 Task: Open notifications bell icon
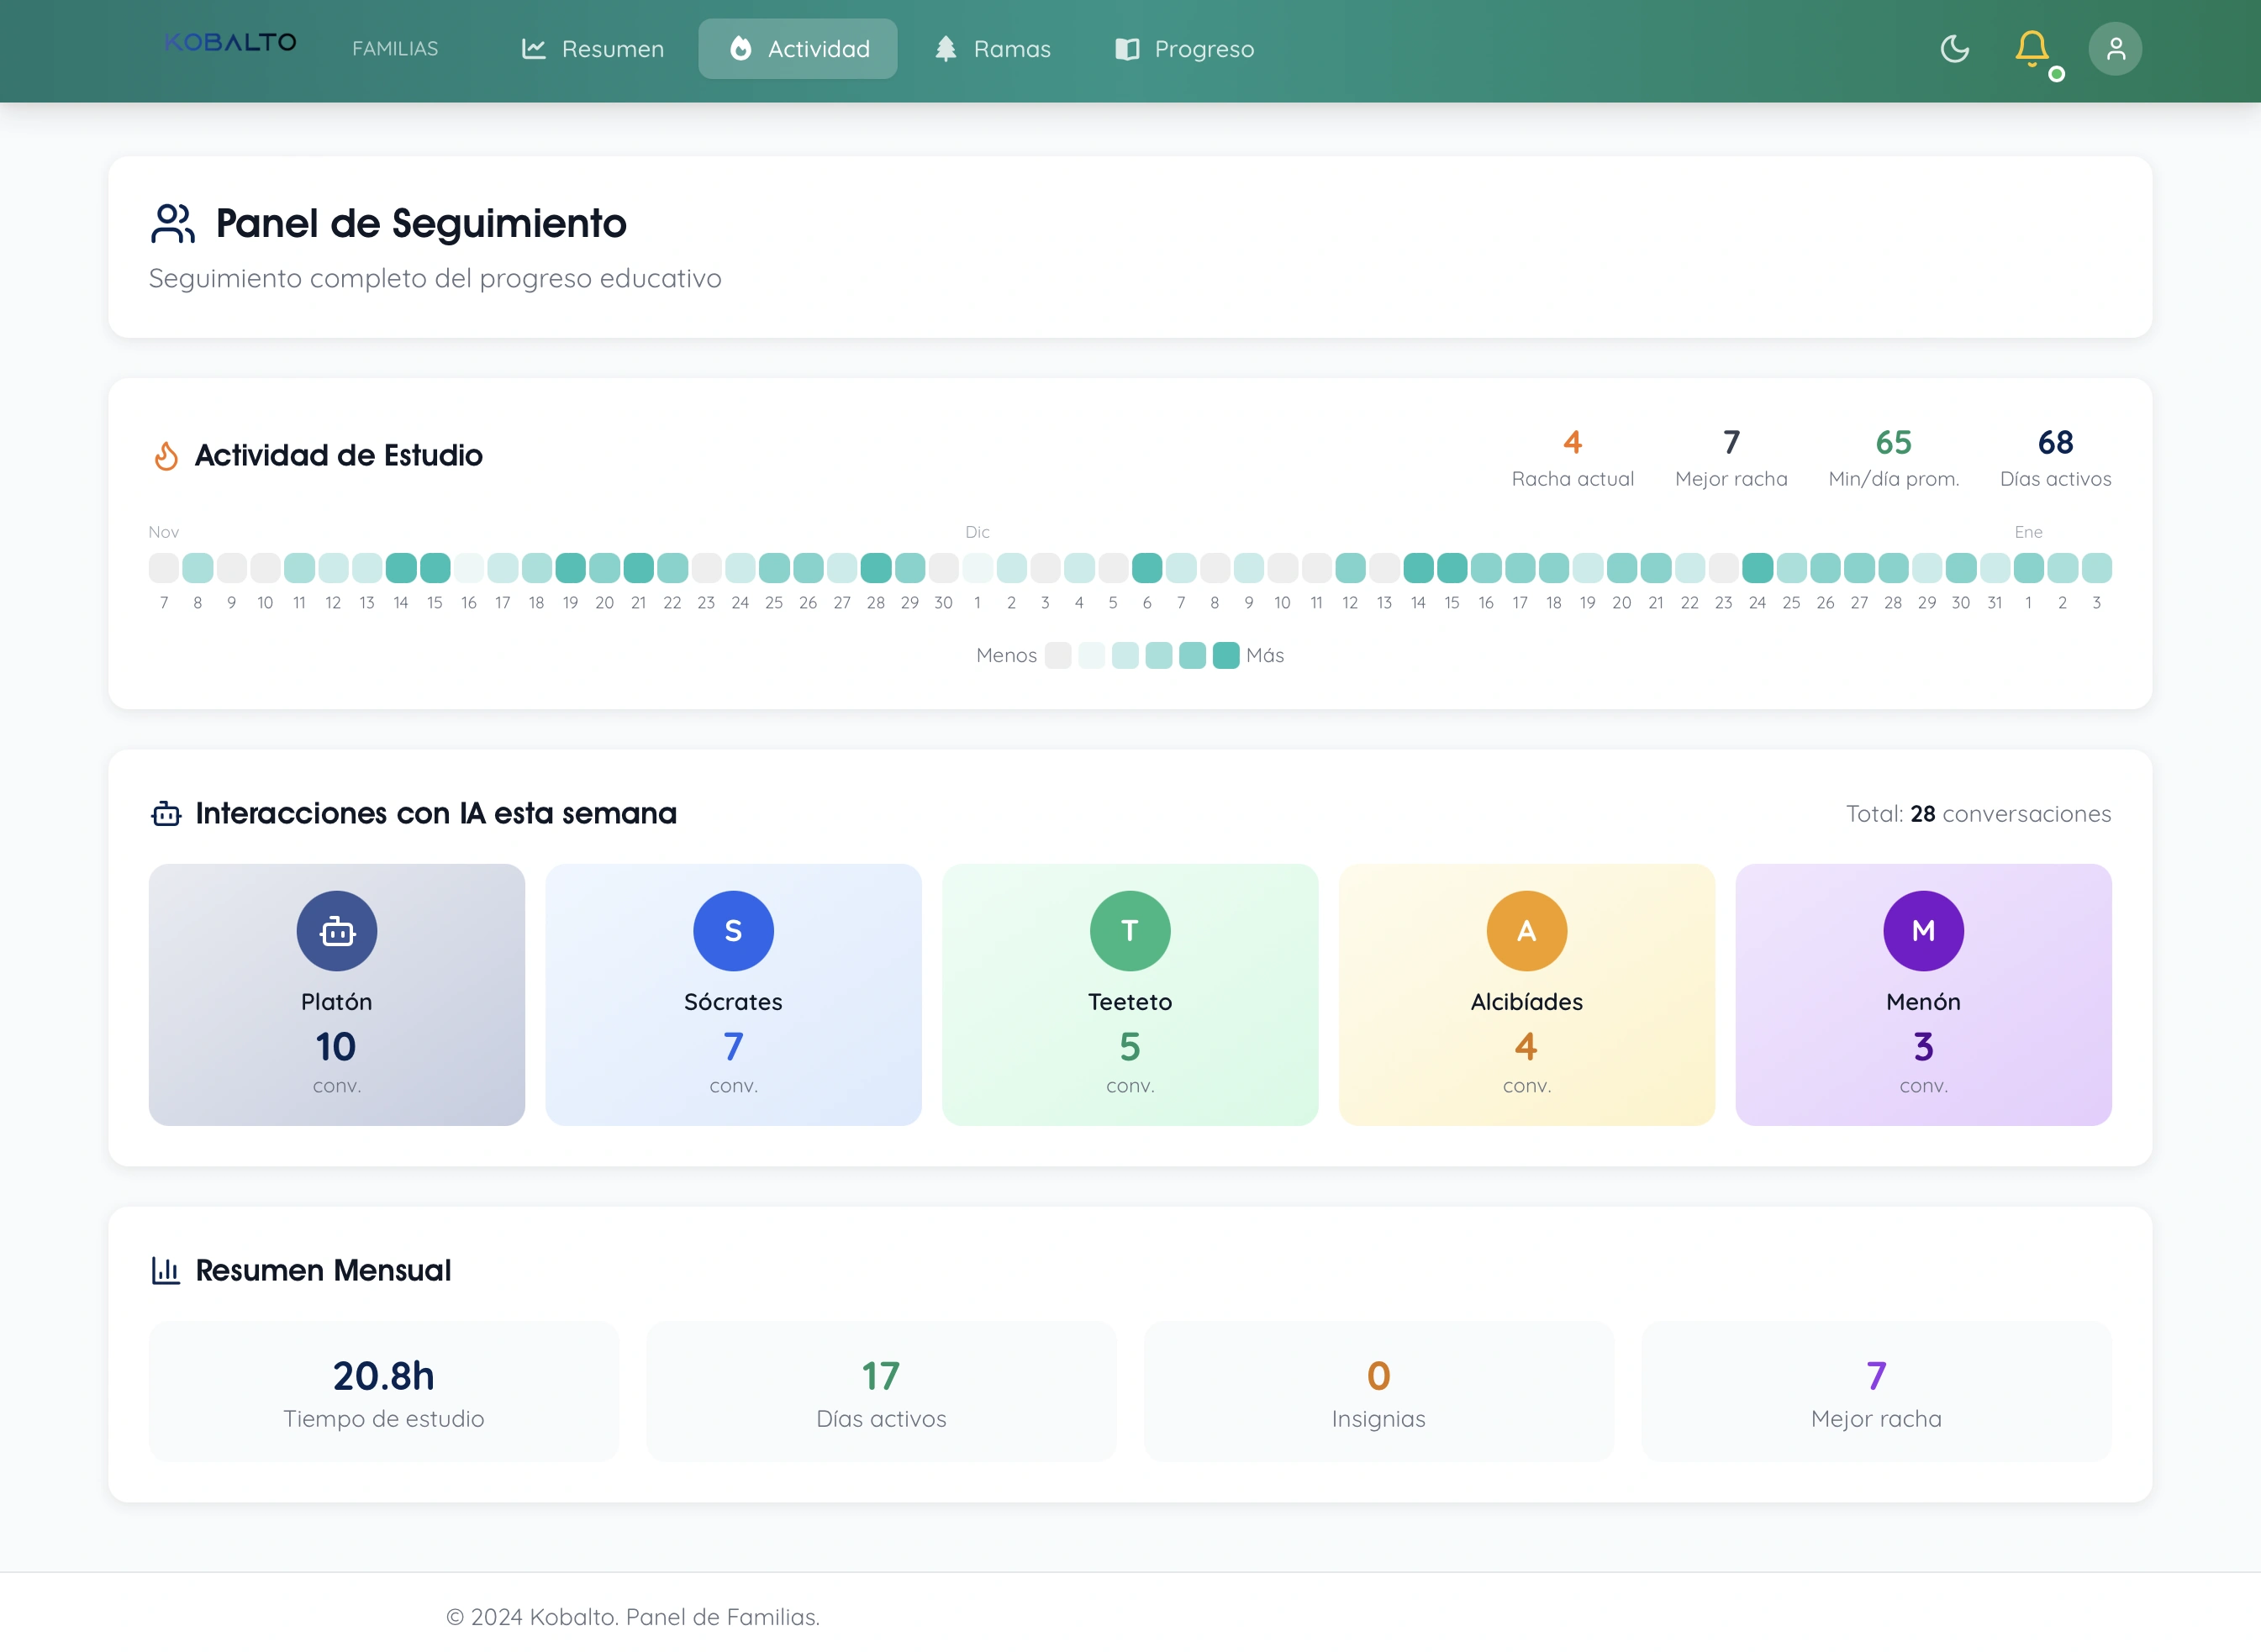pyautogui.click(x=2031, y=48)
